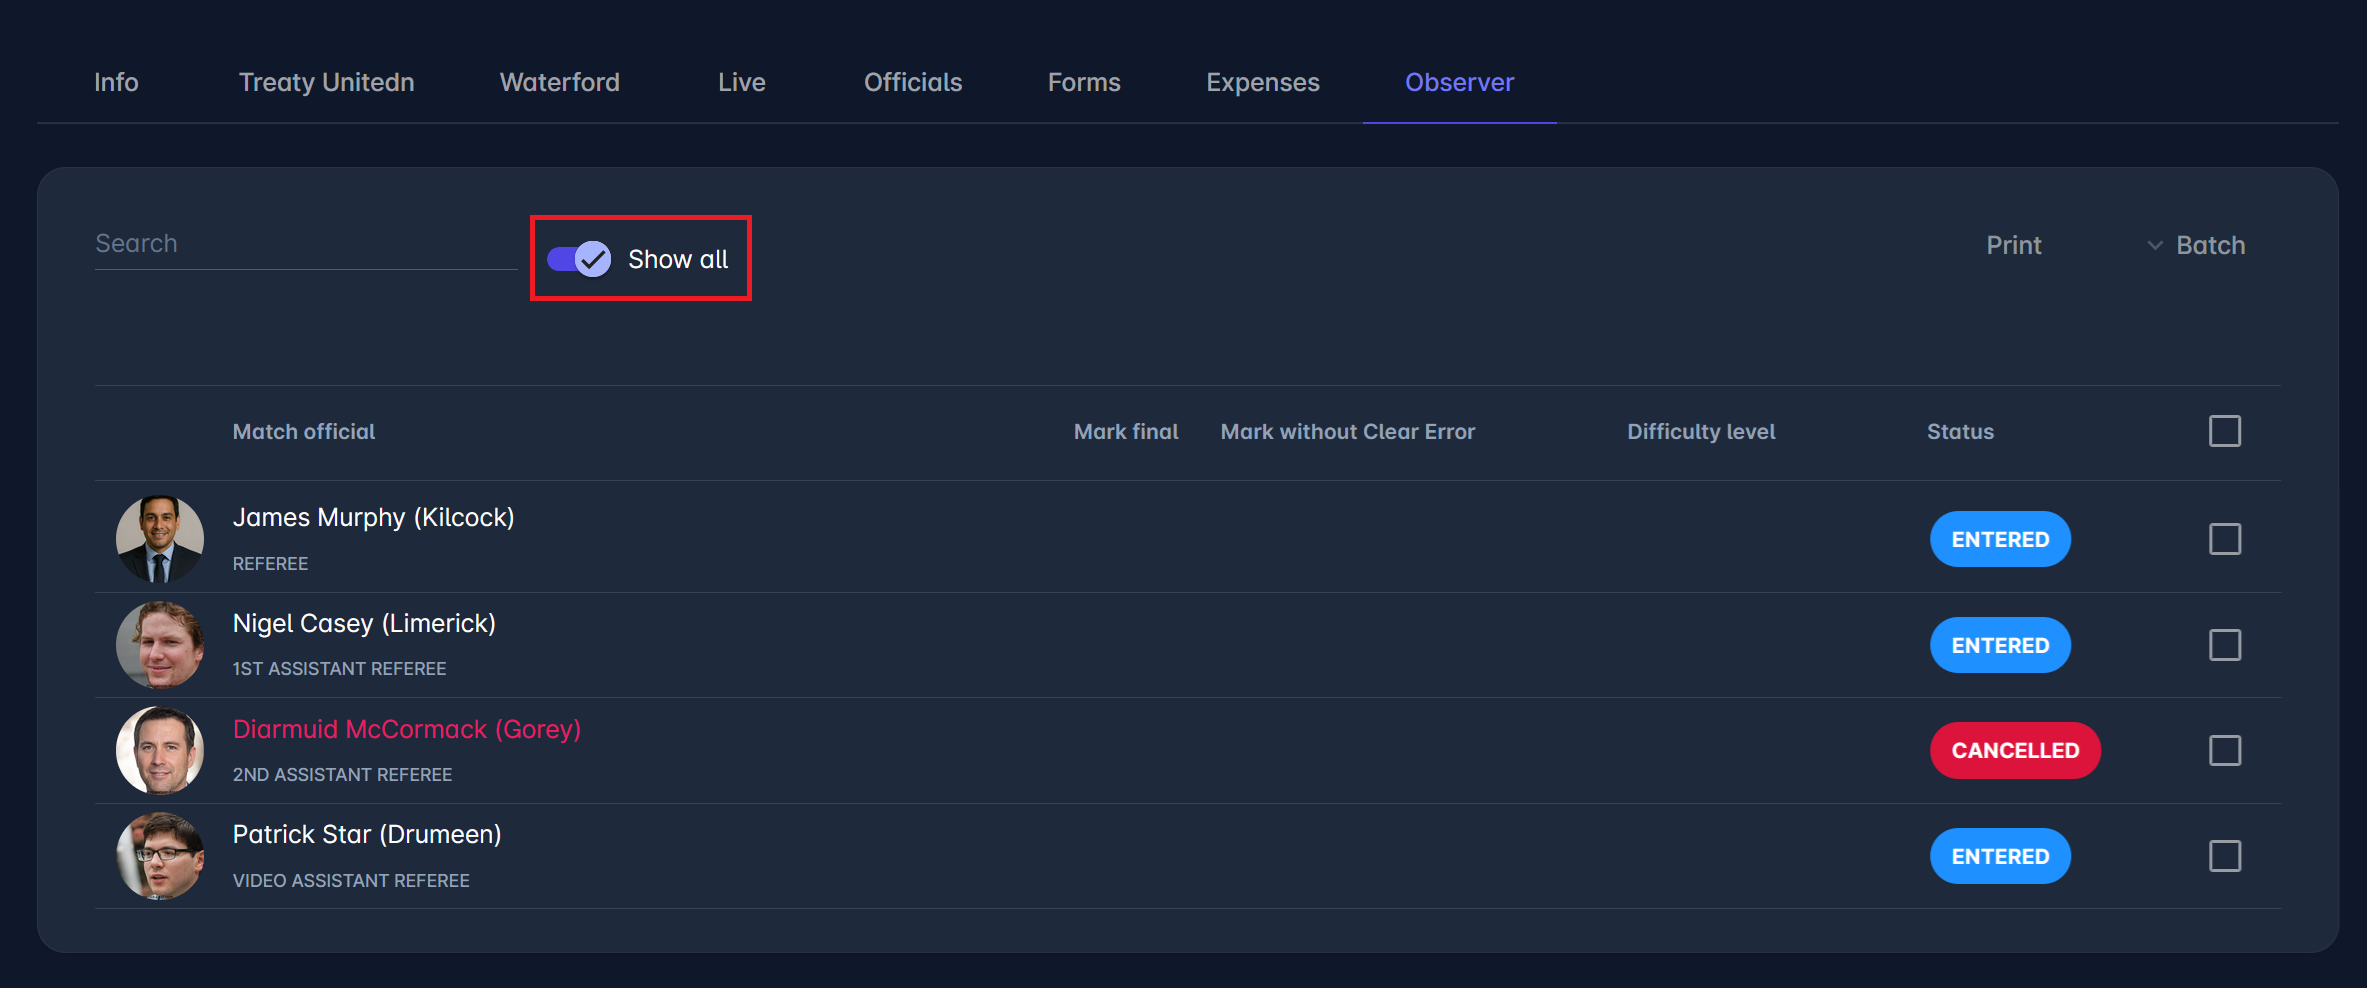The image size is (2367, 988).
Task: Open the Live tab
Action: 741,82
